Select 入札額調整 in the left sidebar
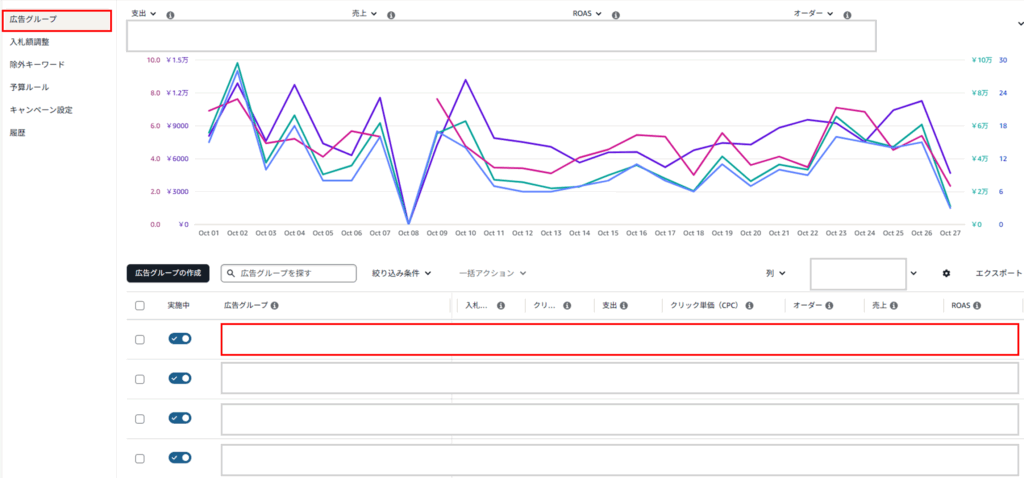The height and width of the screenshot is (478, 1024). tap(29, 42)
